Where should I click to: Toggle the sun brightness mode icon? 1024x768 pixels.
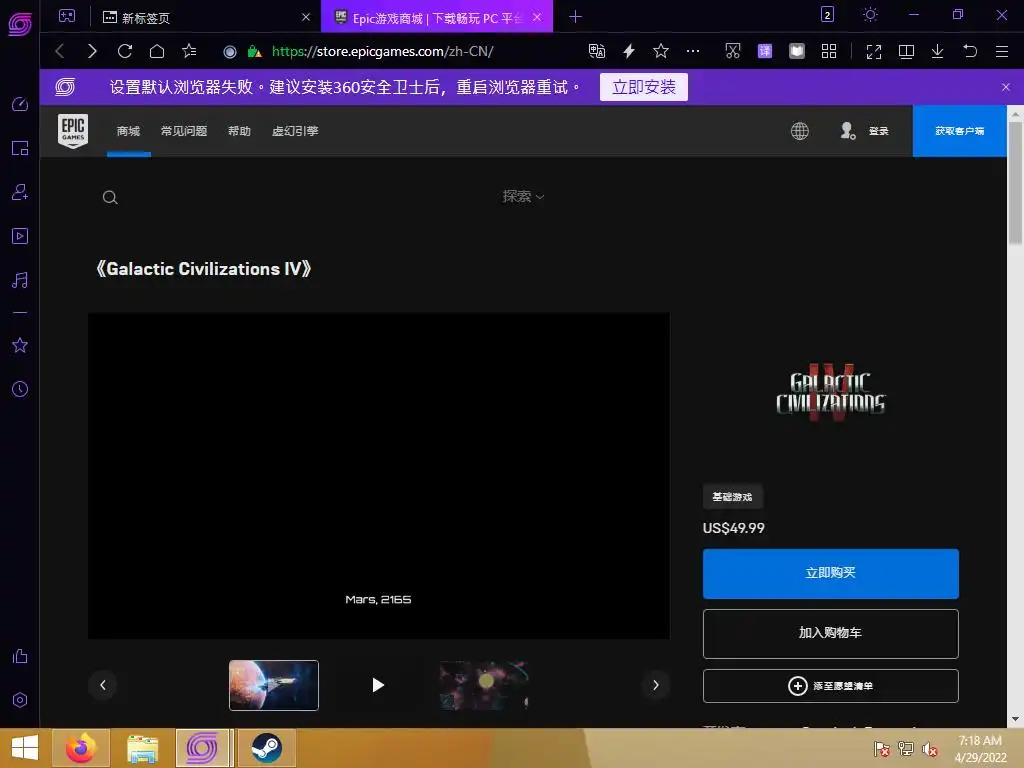coord(870,14)
